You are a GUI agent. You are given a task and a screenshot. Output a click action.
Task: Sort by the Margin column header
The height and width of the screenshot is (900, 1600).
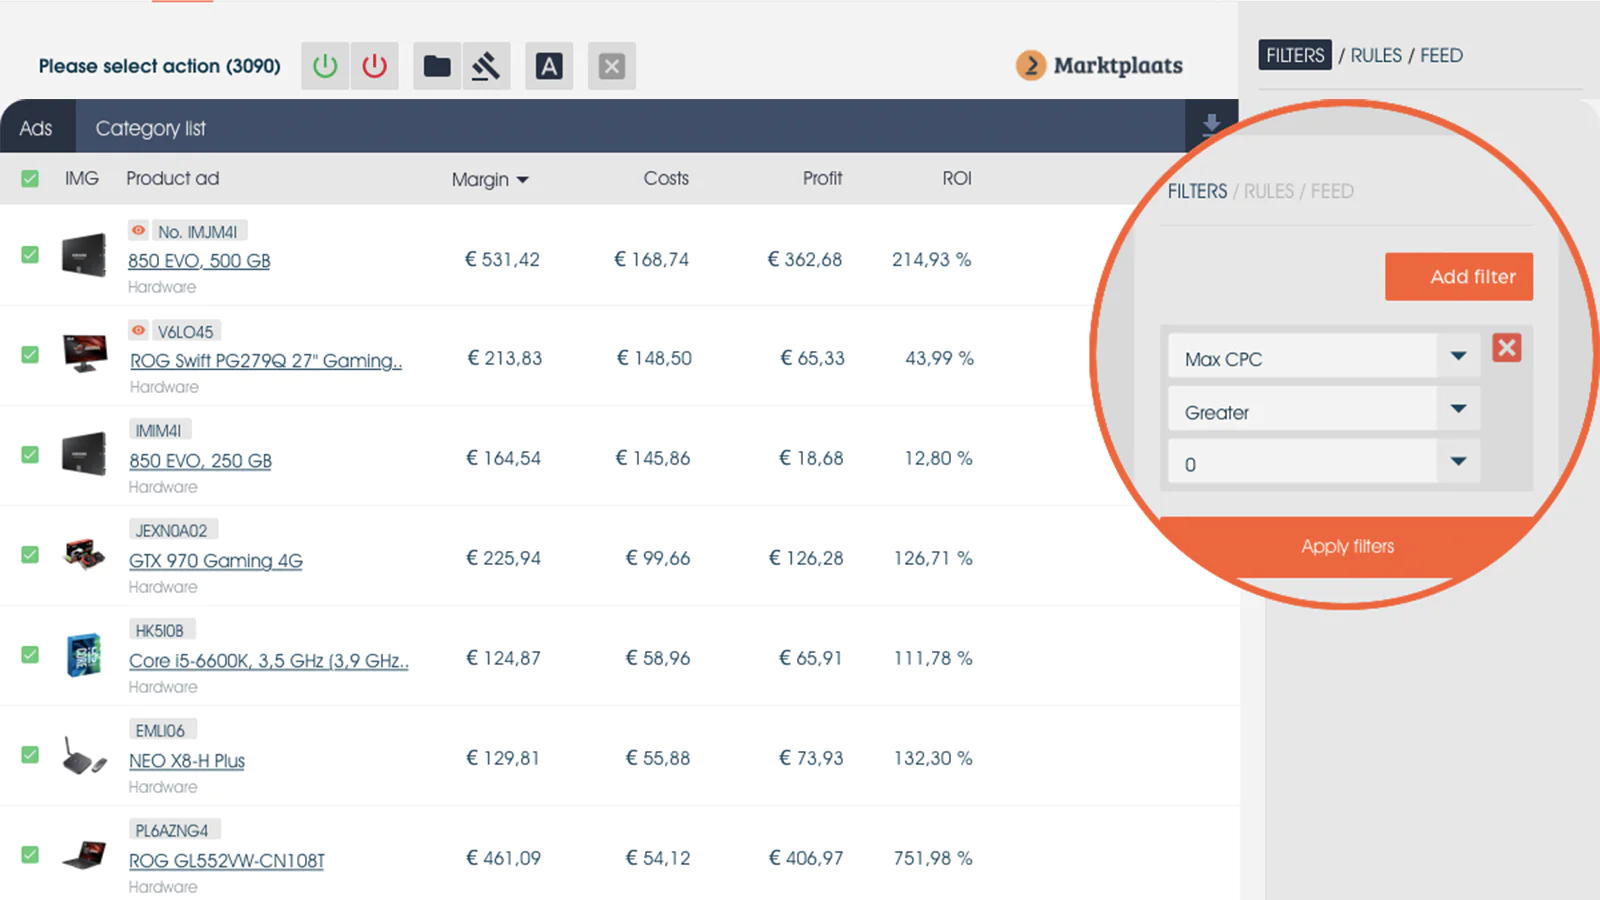point(489,180)
